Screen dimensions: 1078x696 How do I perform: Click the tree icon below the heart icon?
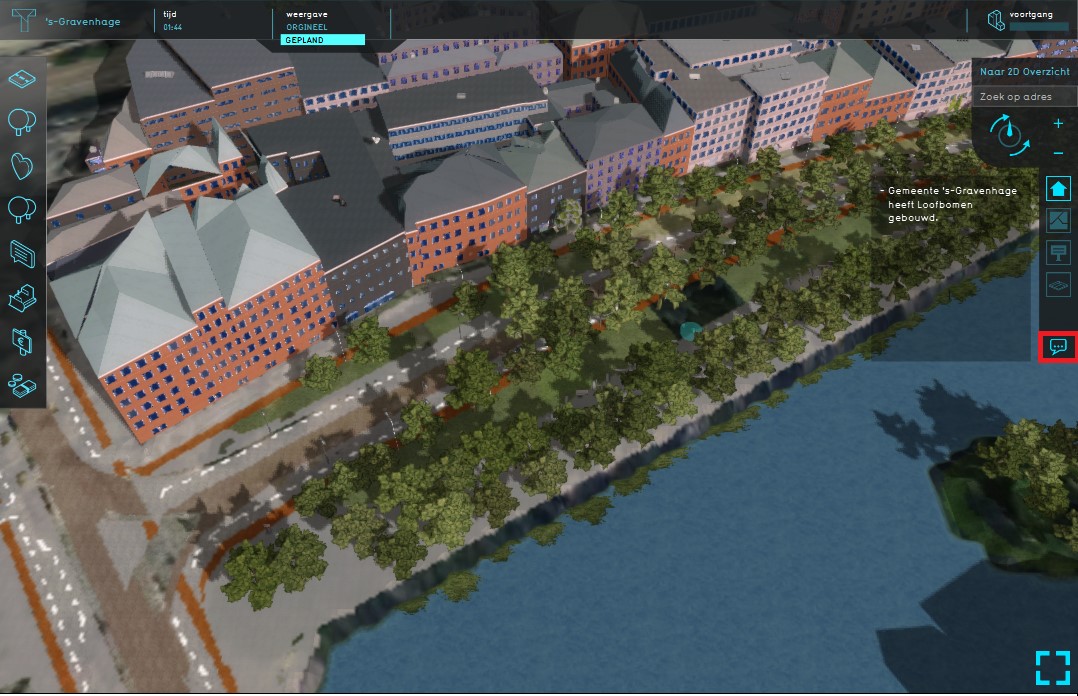22,209
